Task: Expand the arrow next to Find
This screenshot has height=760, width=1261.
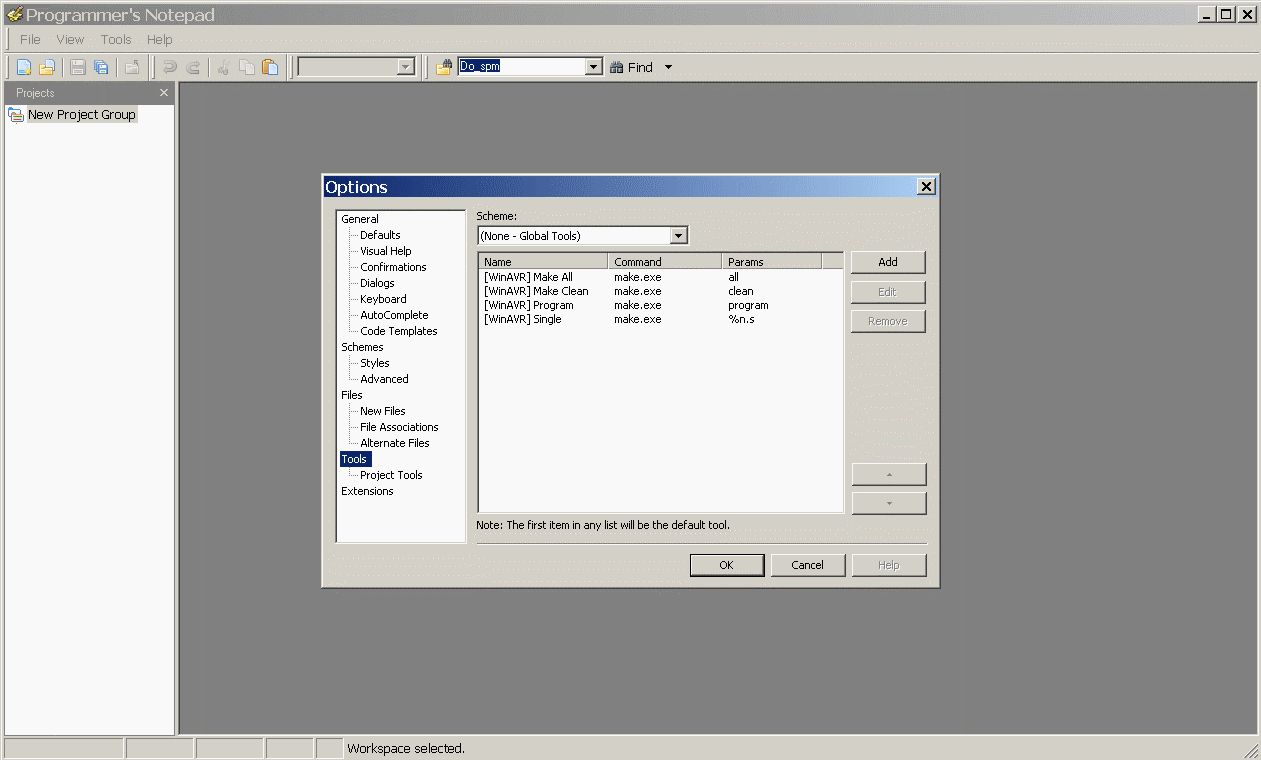Action: click(668, 67)
